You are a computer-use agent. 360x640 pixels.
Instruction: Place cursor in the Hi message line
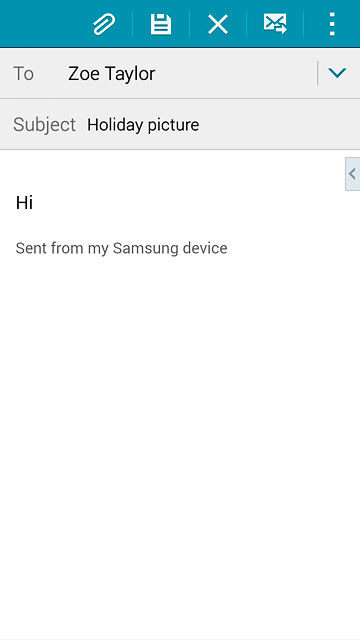tap(24, 203)
